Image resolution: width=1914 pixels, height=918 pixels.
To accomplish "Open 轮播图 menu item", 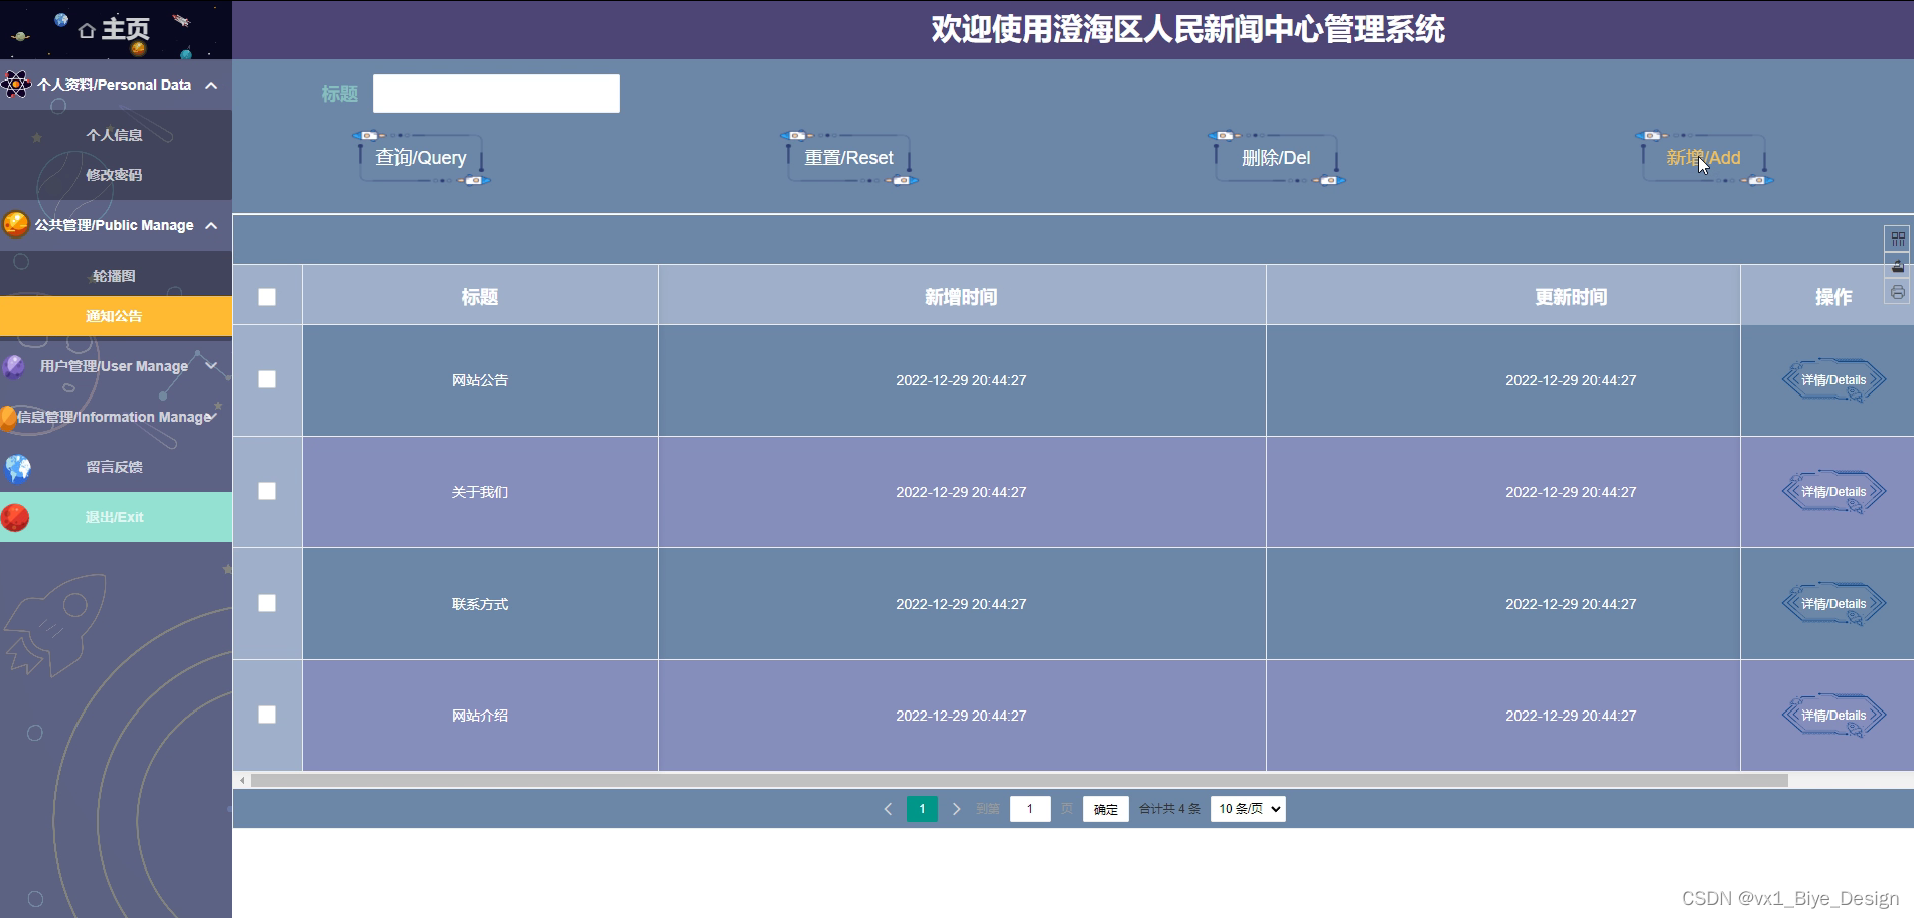I will [115, 276].
